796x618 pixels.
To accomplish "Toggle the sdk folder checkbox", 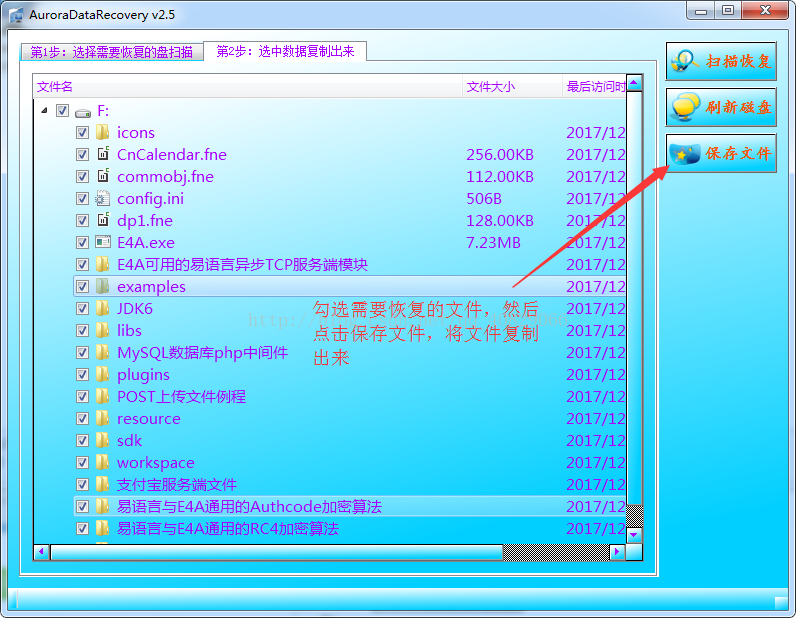I will [x=82, y=441].
